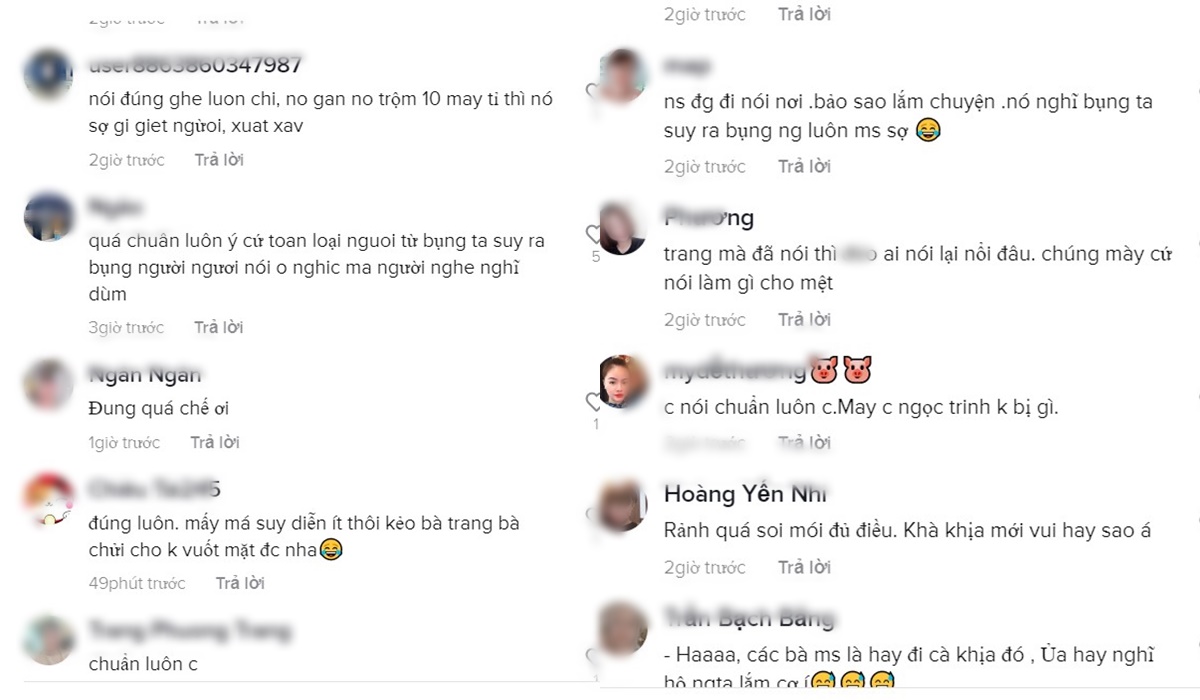Image resolution: width=1200 pixels, height=700 pixels.
Task: Open the user8863860347987 username
Action: tap(195, 65)
